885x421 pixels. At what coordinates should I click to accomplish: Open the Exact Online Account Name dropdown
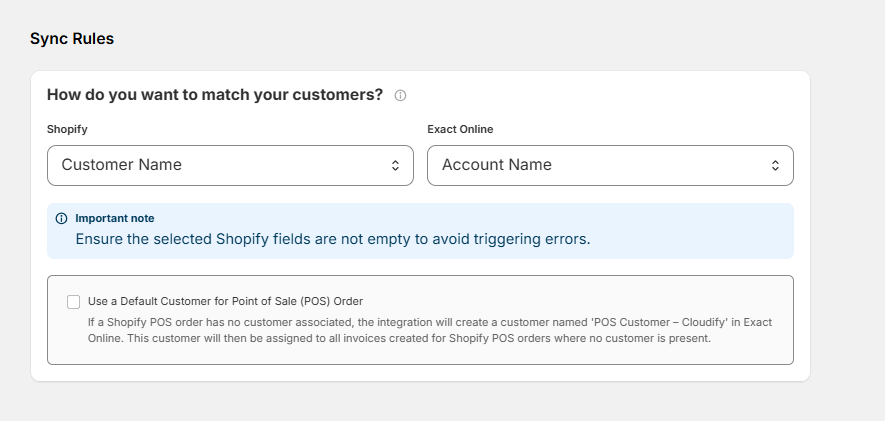(x=610, y=165)
